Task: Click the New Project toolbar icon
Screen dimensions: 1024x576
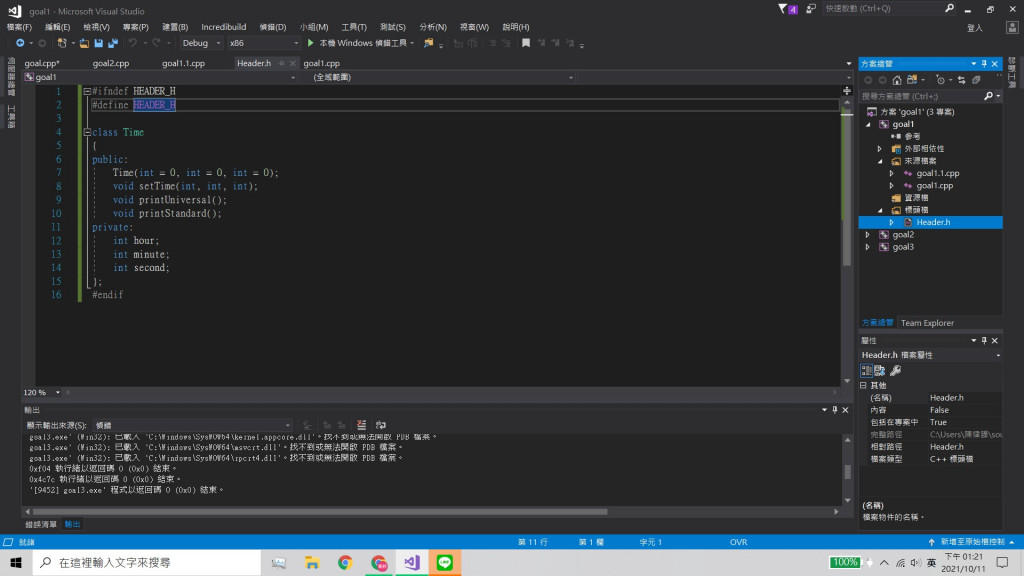Action: [x=62, y=43]
